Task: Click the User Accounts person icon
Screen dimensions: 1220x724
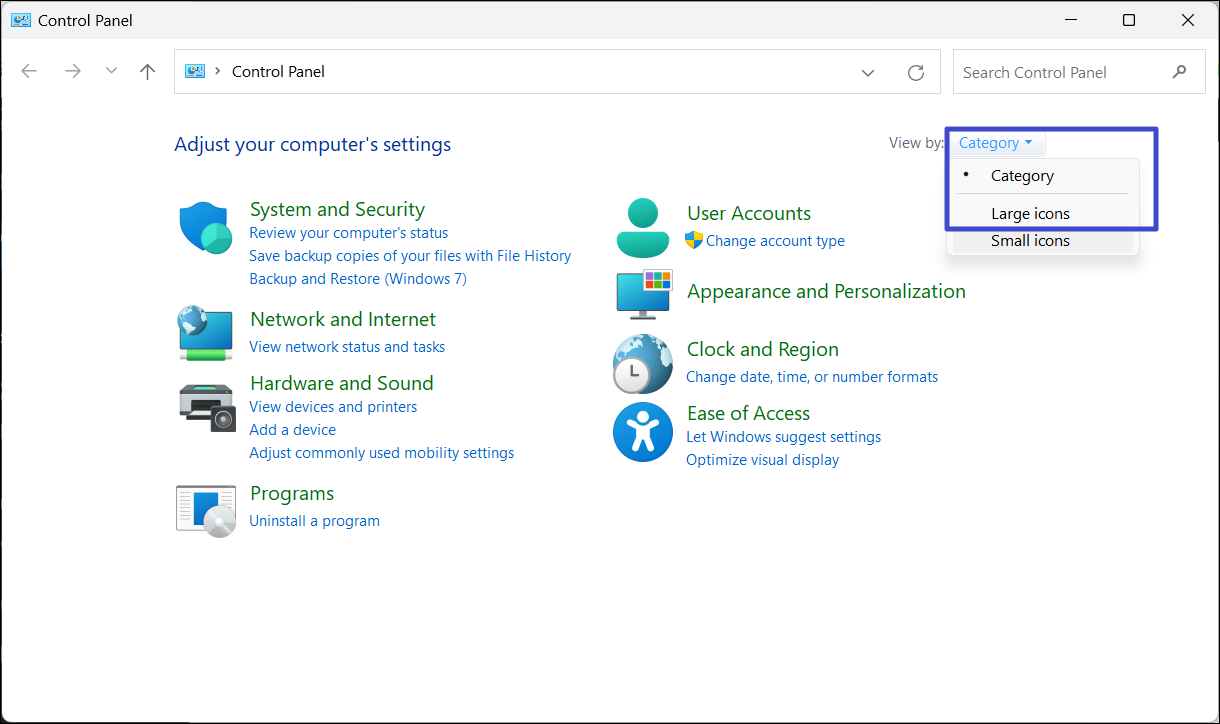Action: [x=642, y=227]
